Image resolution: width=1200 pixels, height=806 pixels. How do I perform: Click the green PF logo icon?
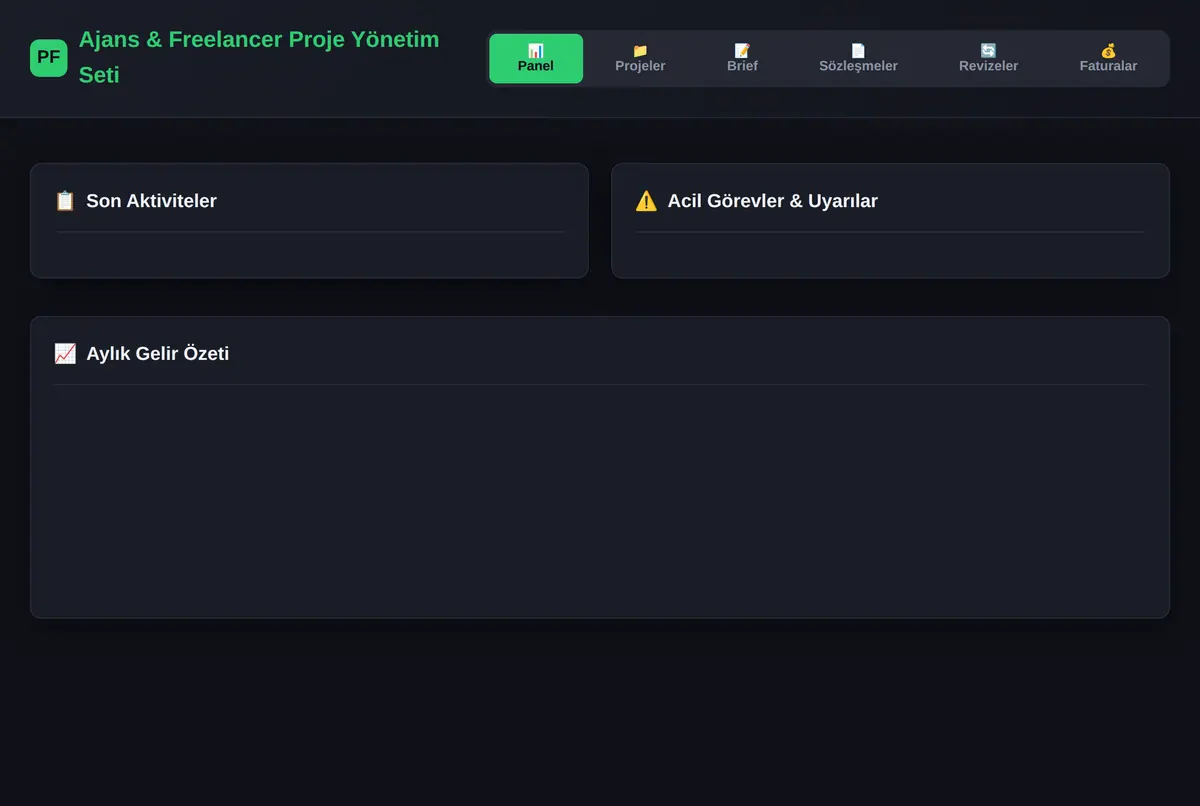49,58
